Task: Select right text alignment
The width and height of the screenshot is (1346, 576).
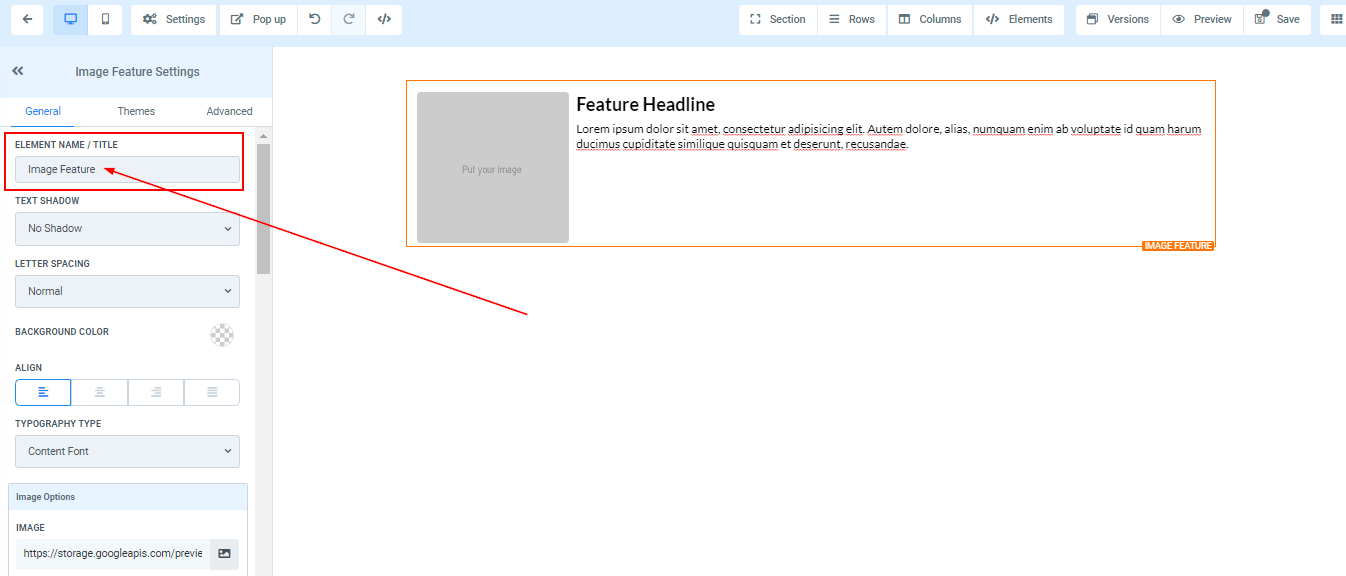Action: pyautogui.click(x=156, y=392)
